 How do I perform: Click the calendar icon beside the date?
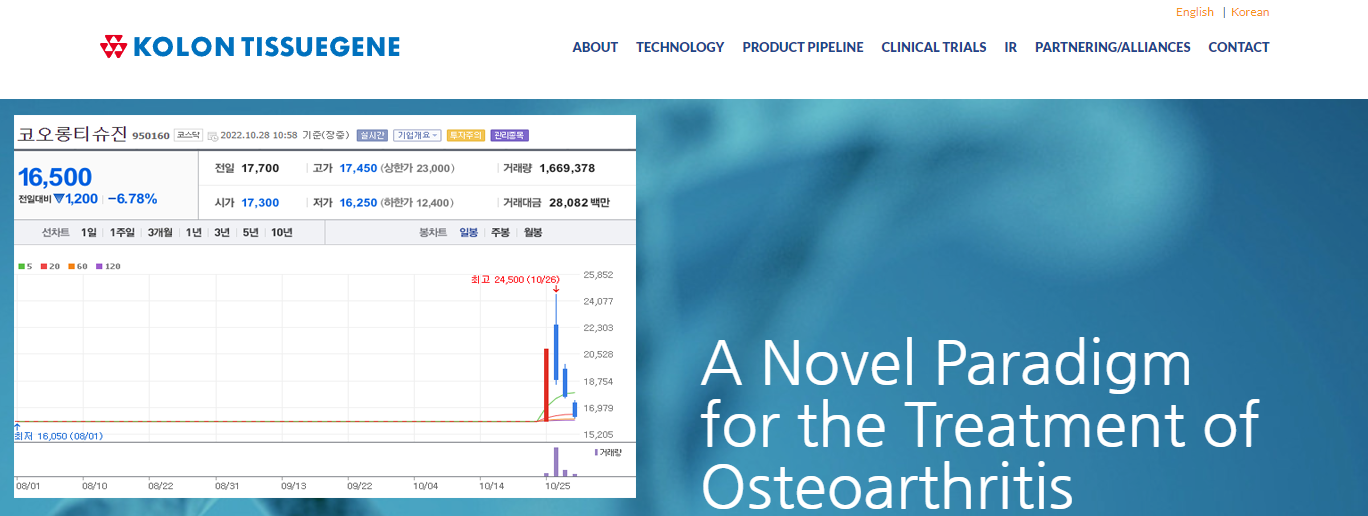pos(213,136)
